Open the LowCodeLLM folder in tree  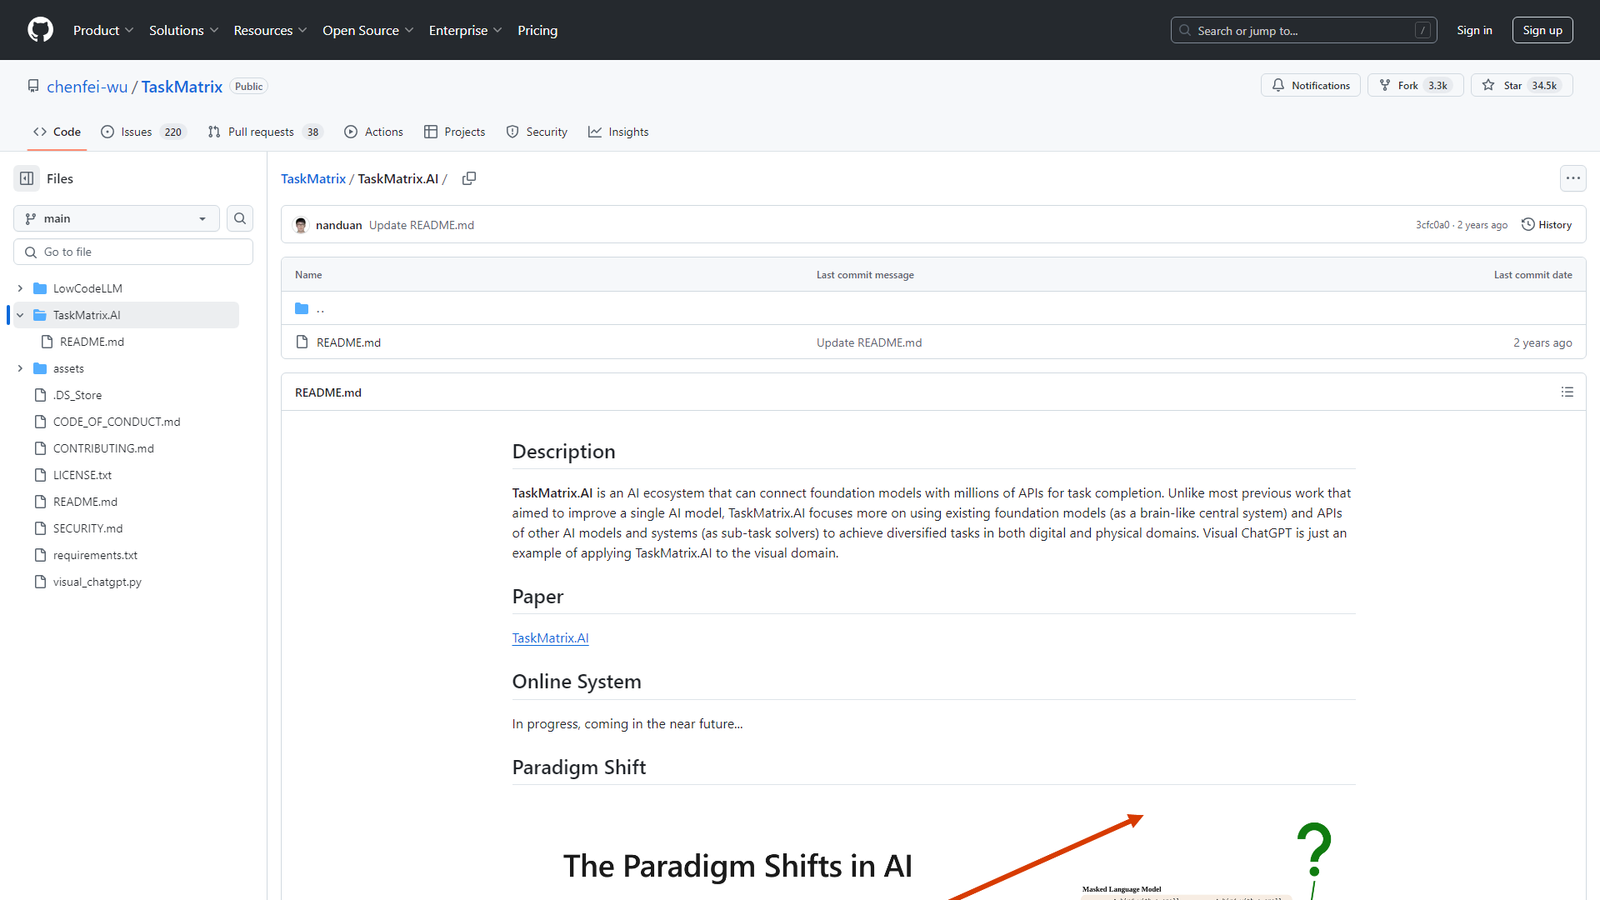point(88,288)
